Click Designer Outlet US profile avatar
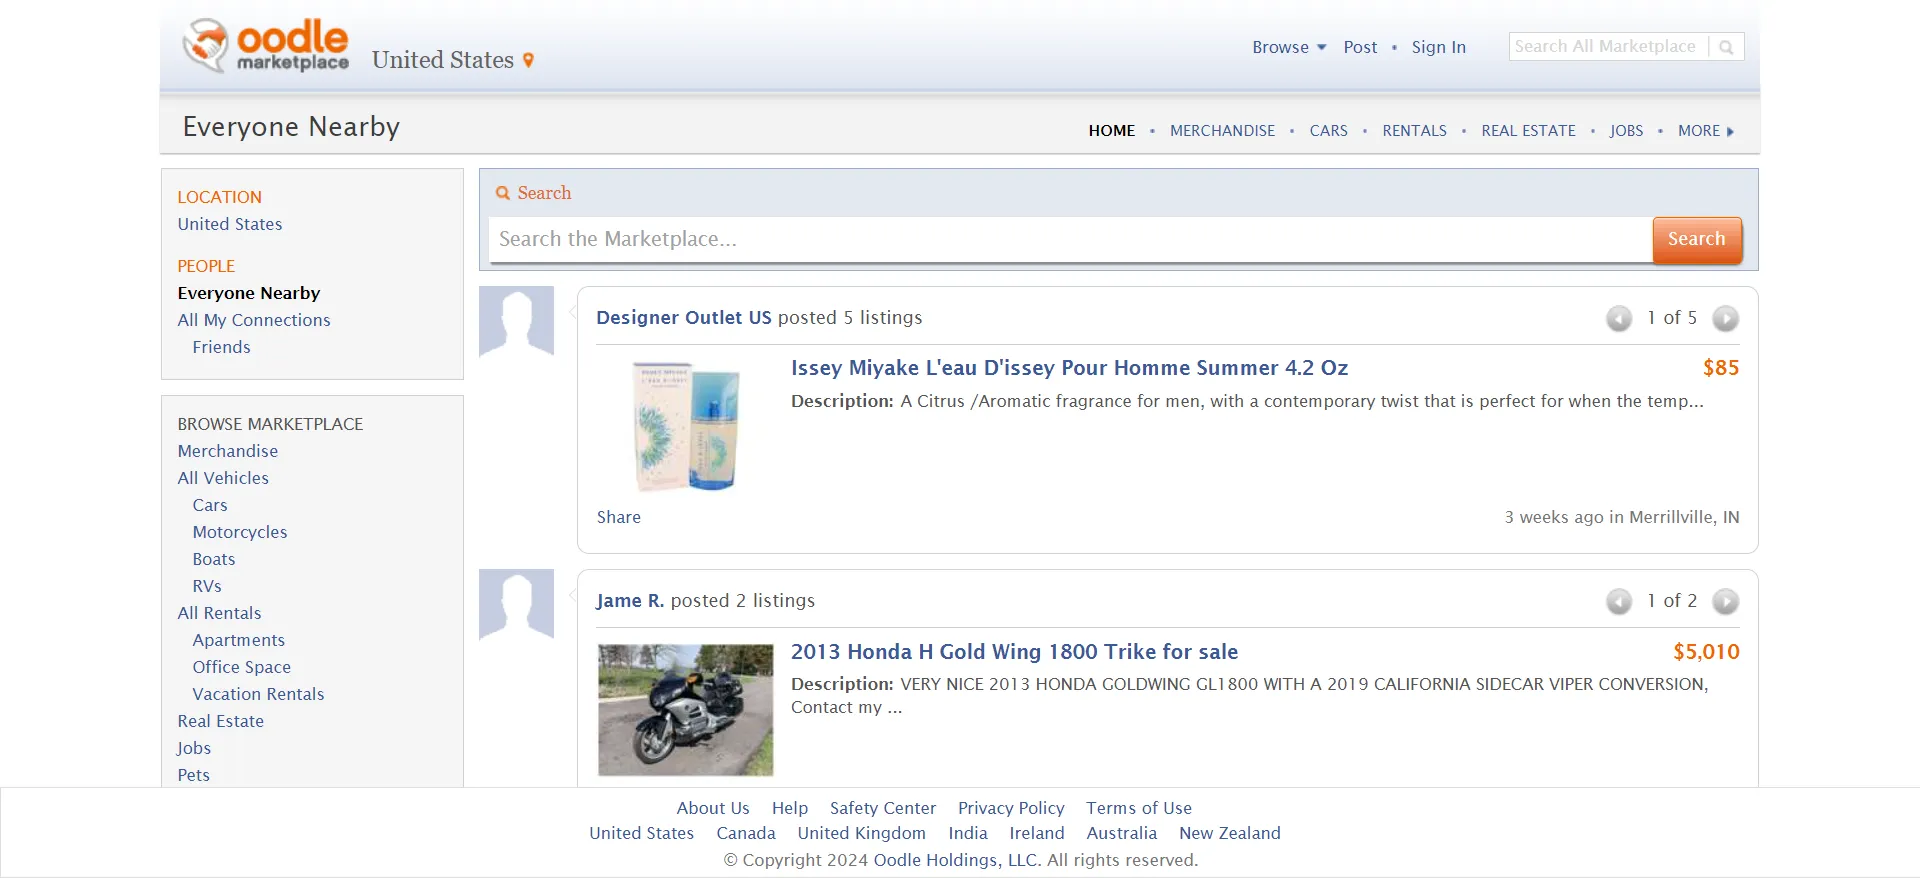 tap(516, 322)
